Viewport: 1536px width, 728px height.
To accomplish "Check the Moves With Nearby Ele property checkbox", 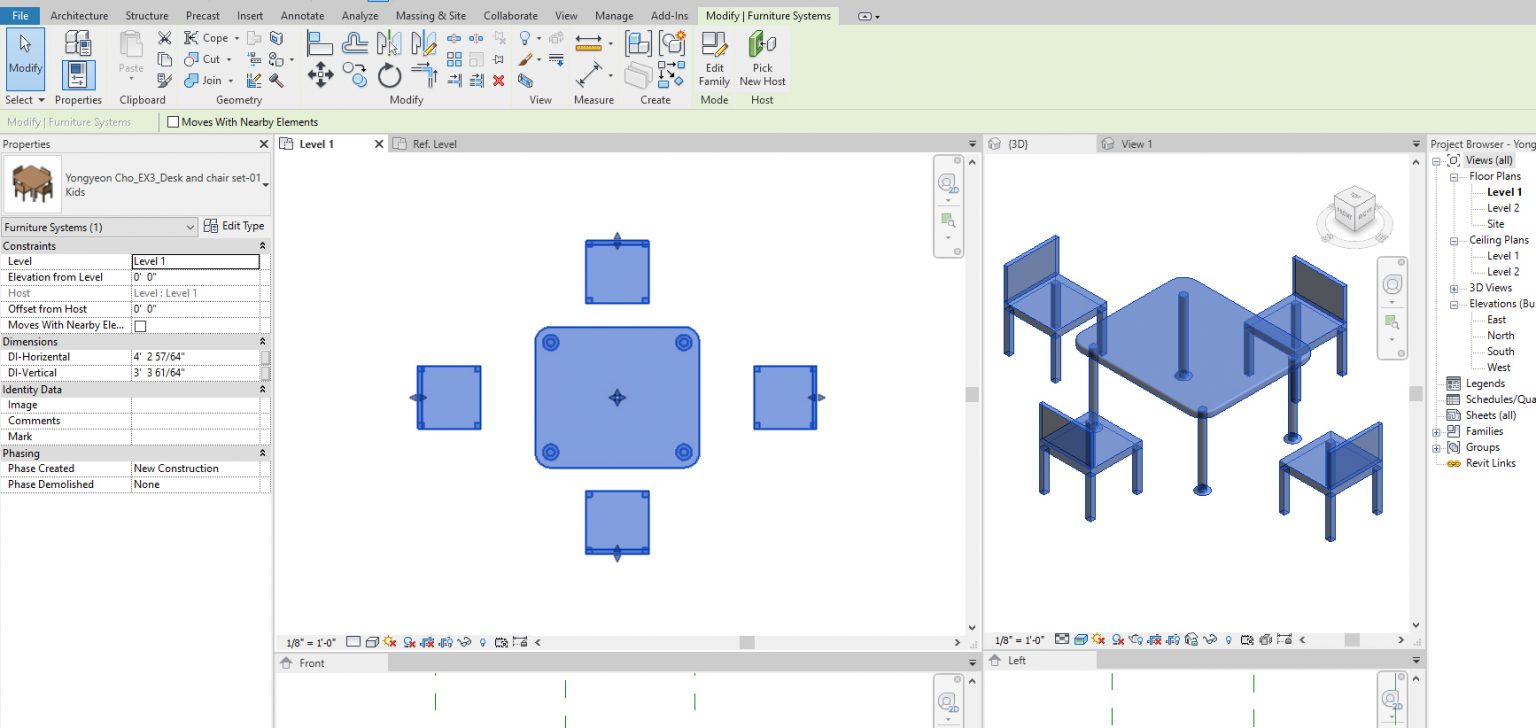I will tap(139, 325).
